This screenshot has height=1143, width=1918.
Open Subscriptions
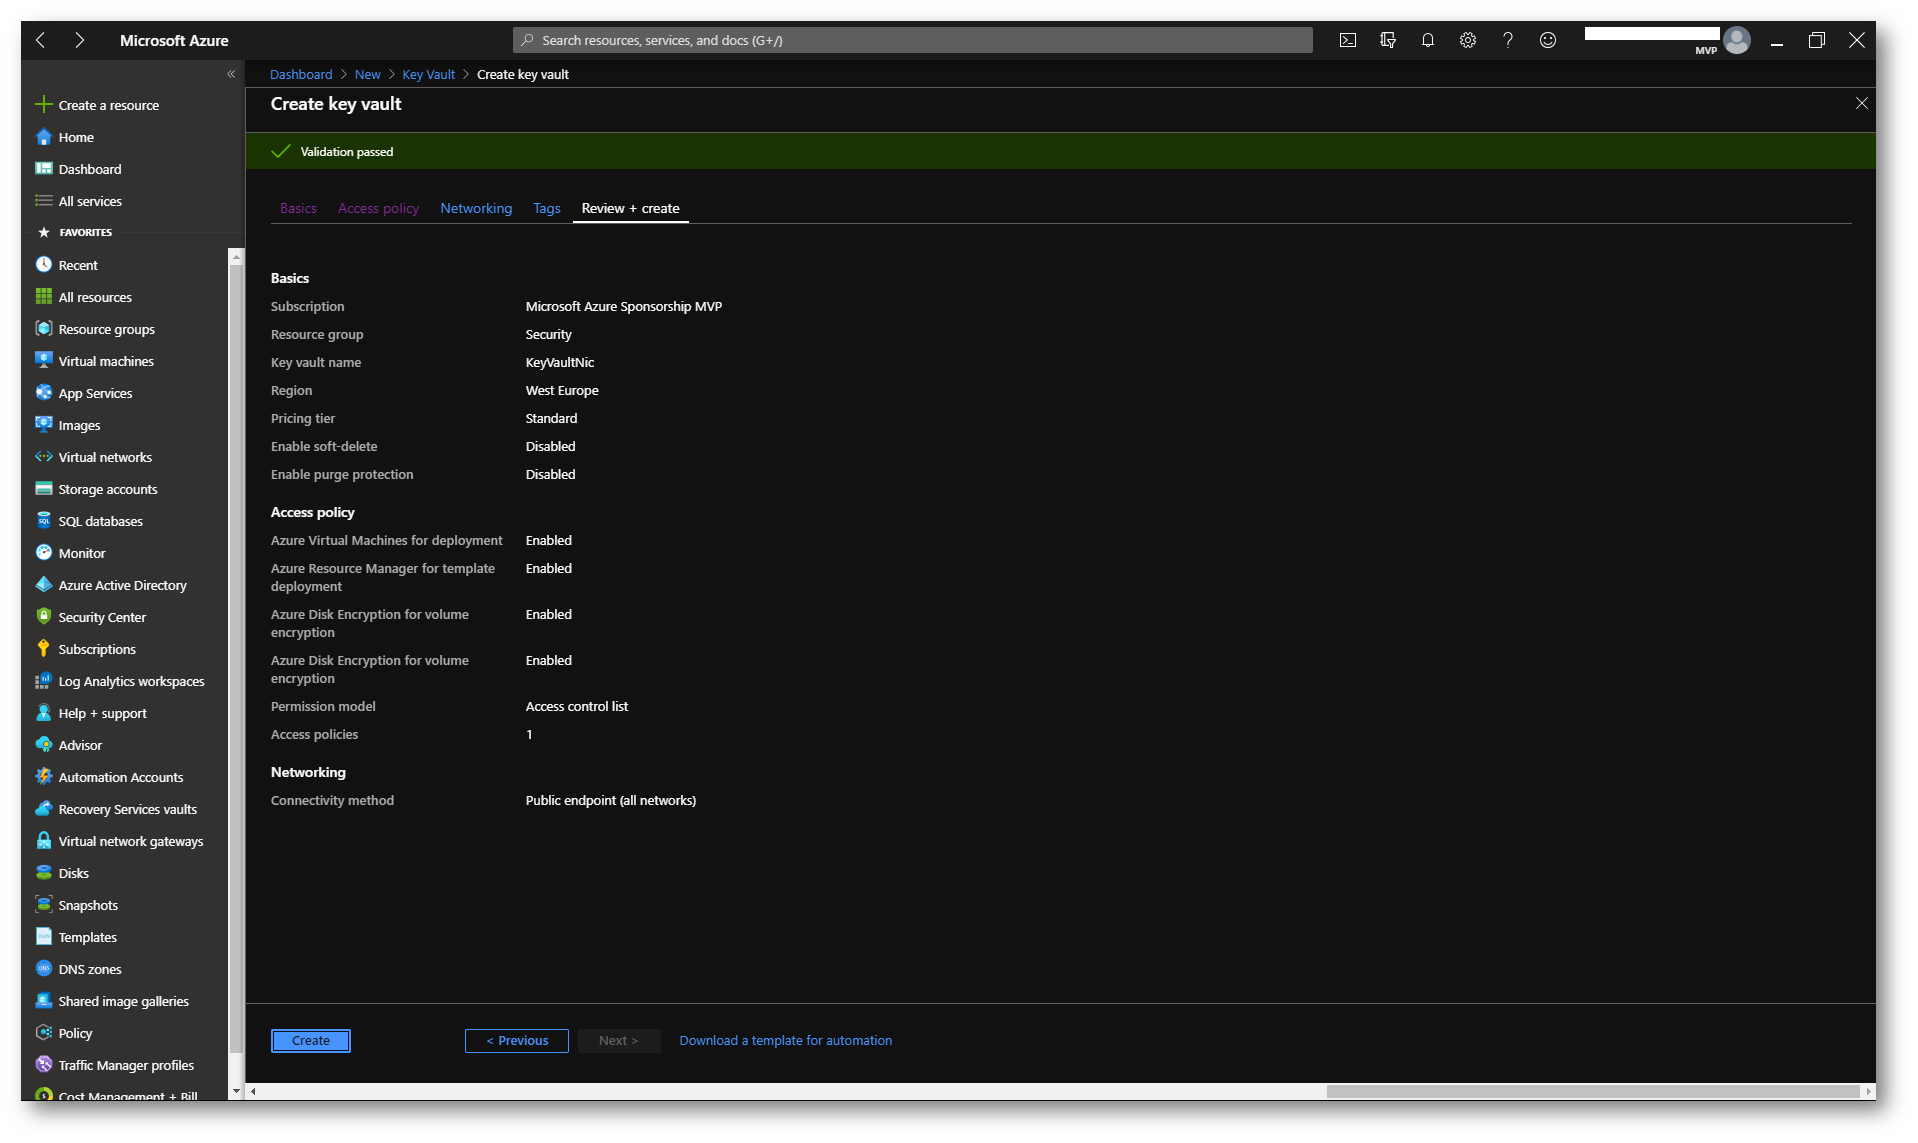(x=97, y=649)
